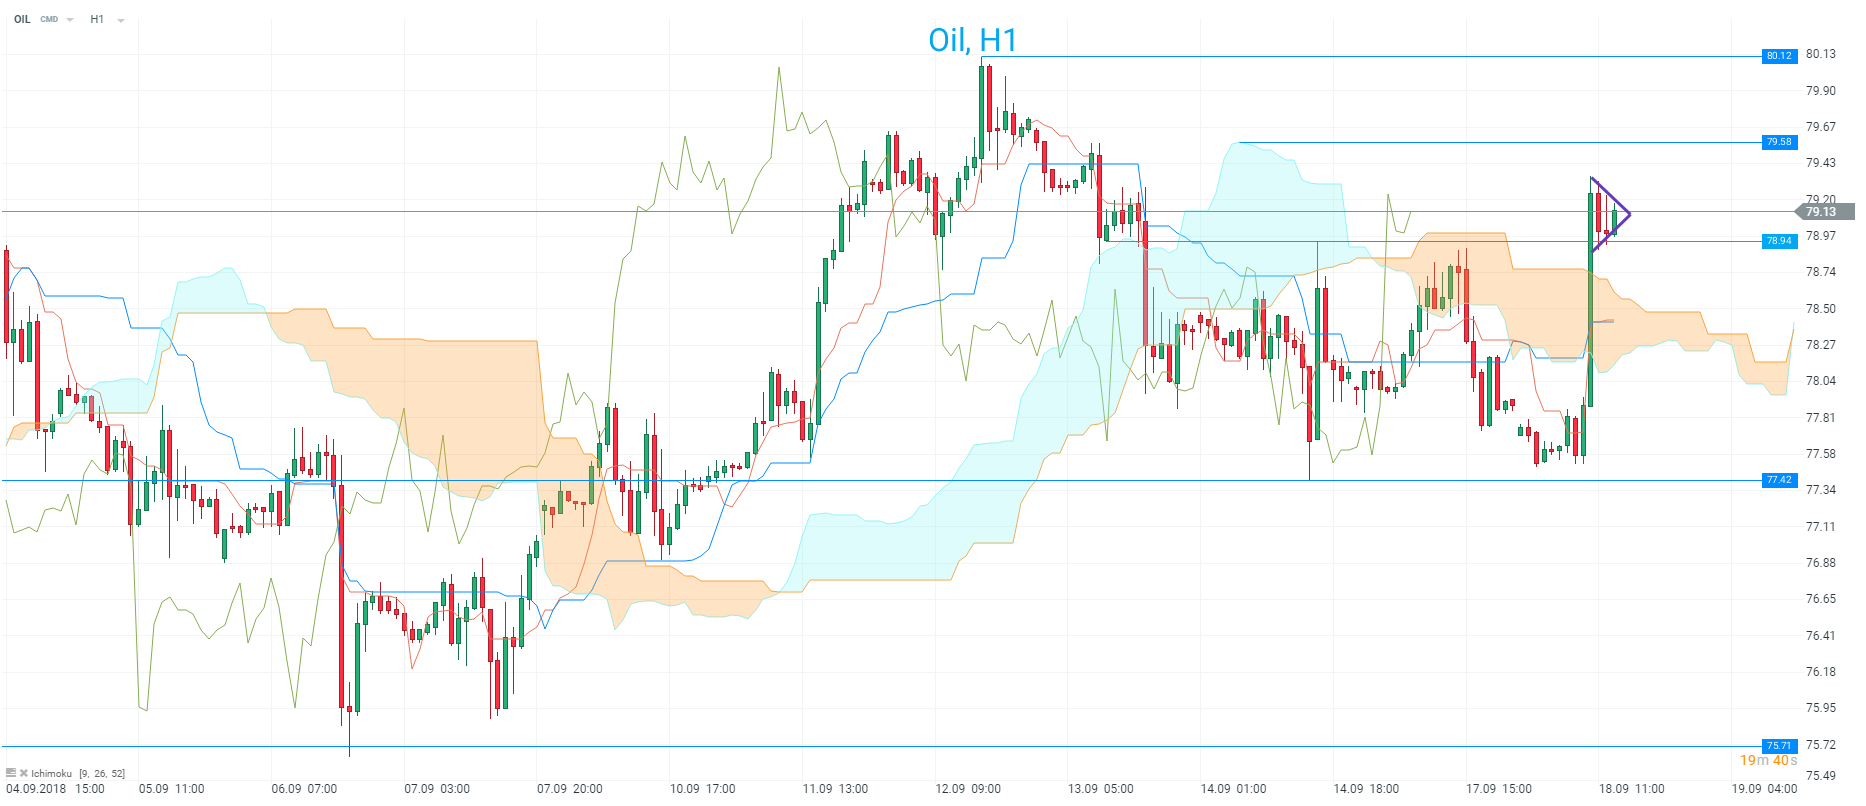Click the 75.71 horizontal line price tag

coord(1779,746)
